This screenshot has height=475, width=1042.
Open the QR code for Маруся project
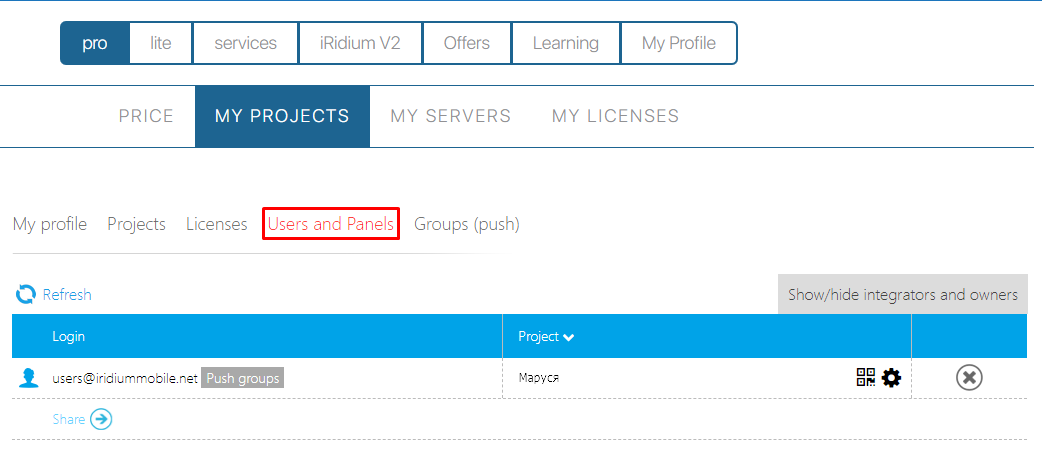pyautogui.click(x=865, y=377)
